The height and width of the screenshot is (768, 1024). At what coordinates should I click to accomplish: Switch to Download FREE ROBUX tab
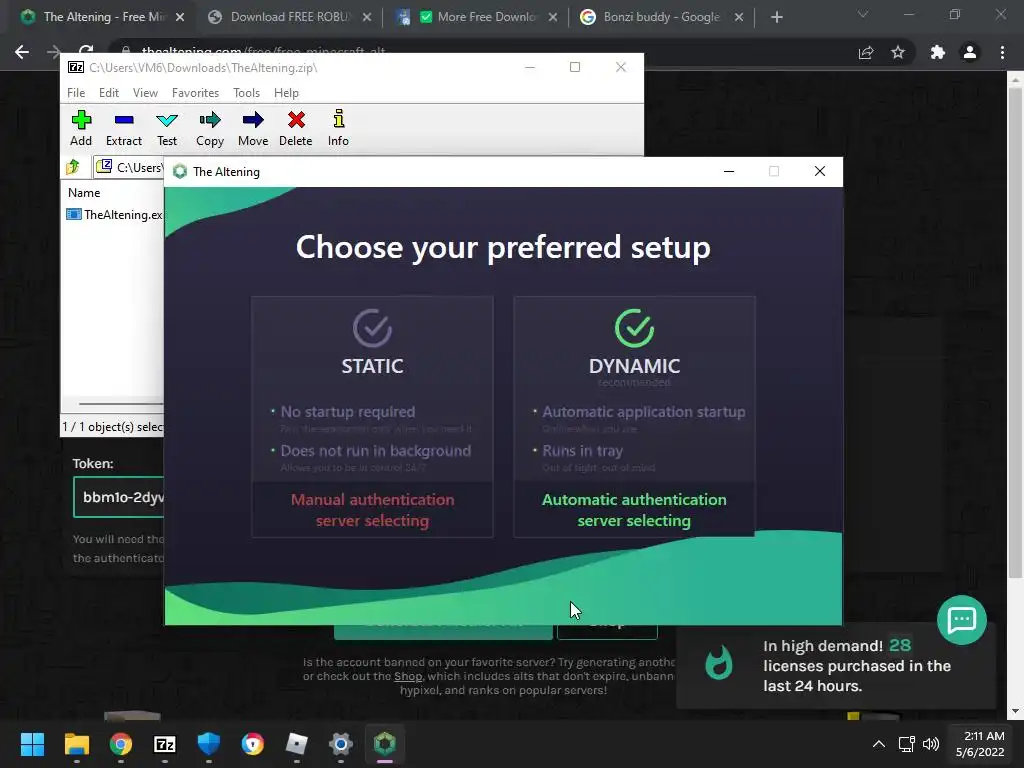click(289, 17)
